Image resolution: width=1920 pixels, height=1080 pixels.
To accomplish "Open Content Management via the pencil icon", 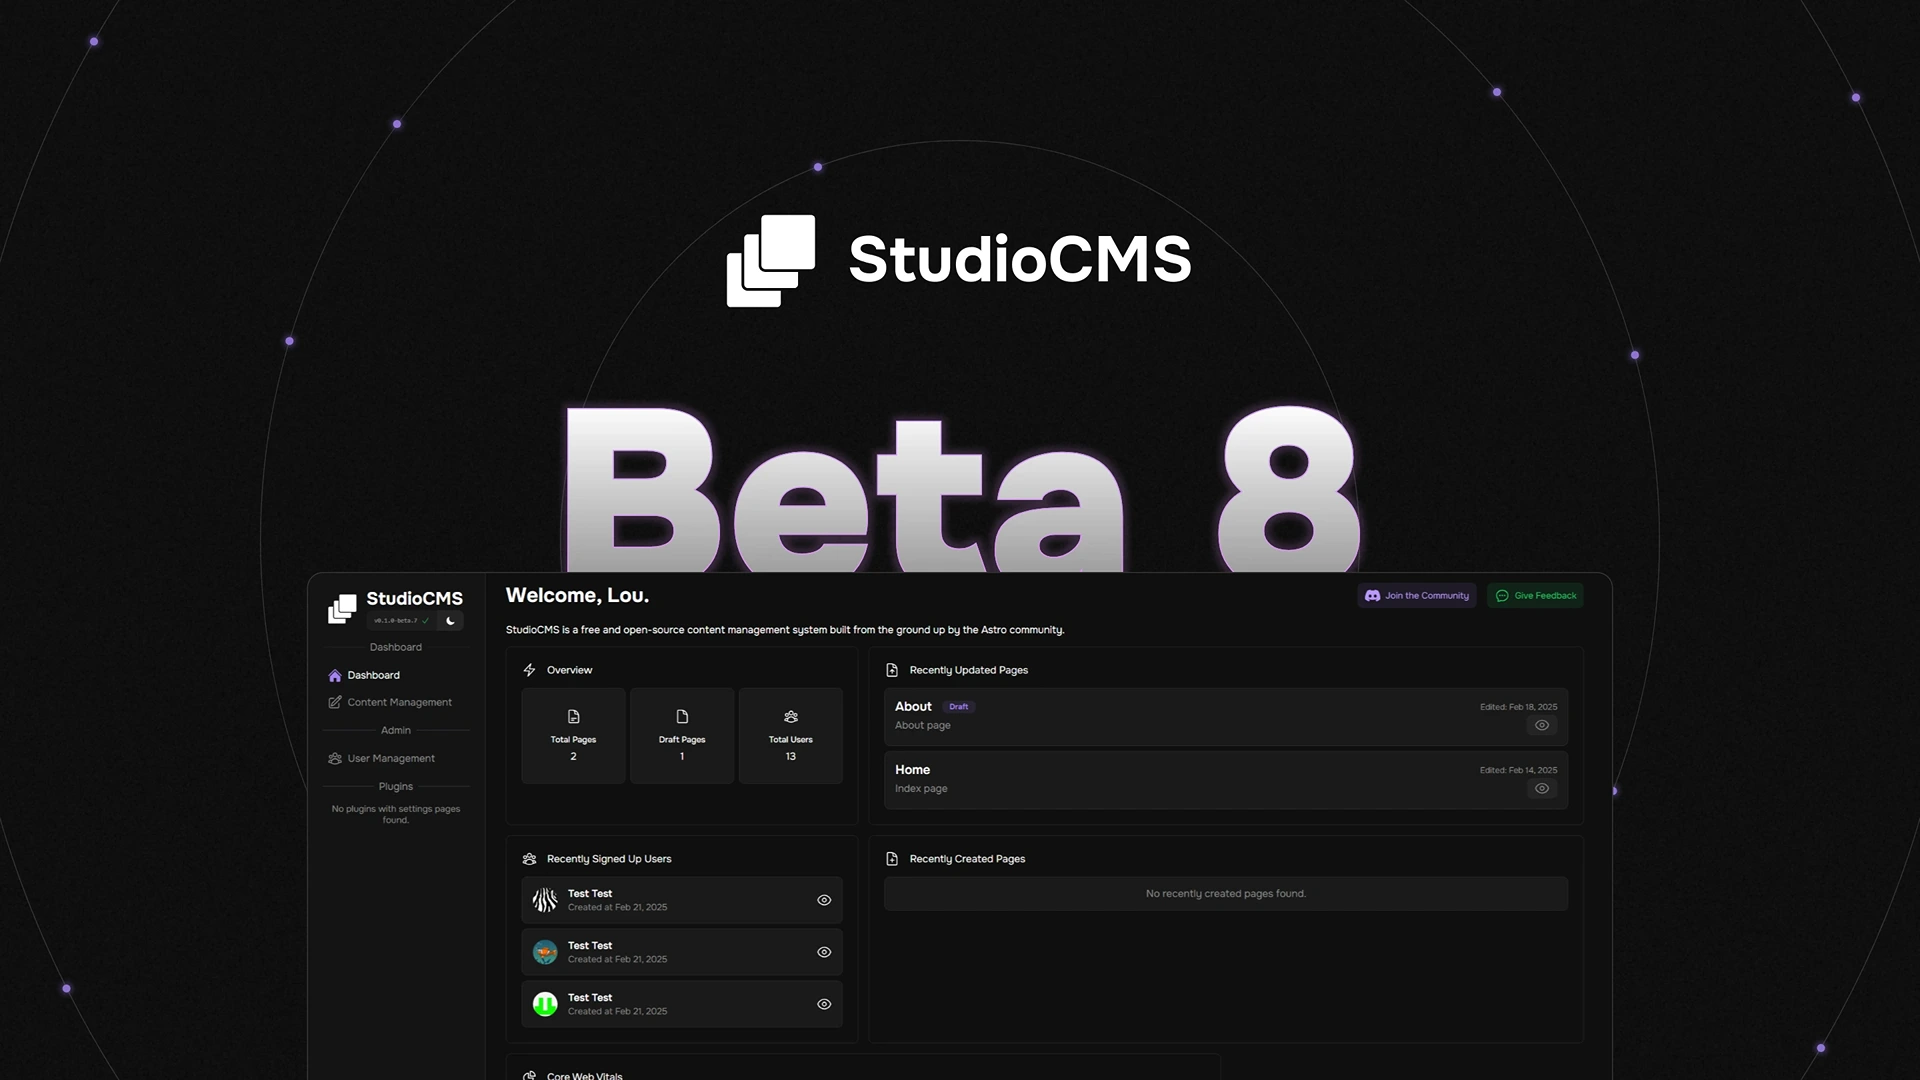I will tap(334, 702).
